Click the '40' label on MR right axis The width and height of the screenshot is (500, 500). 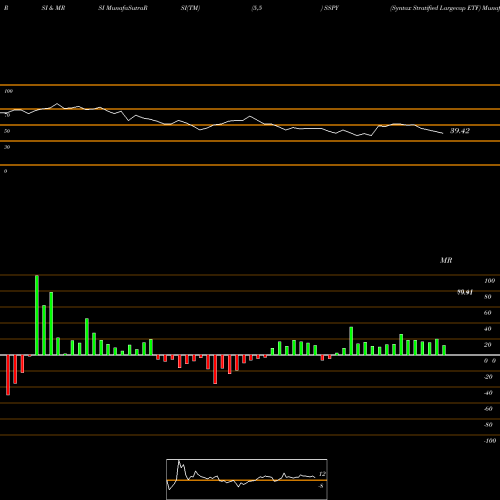[x=488, y=329]
